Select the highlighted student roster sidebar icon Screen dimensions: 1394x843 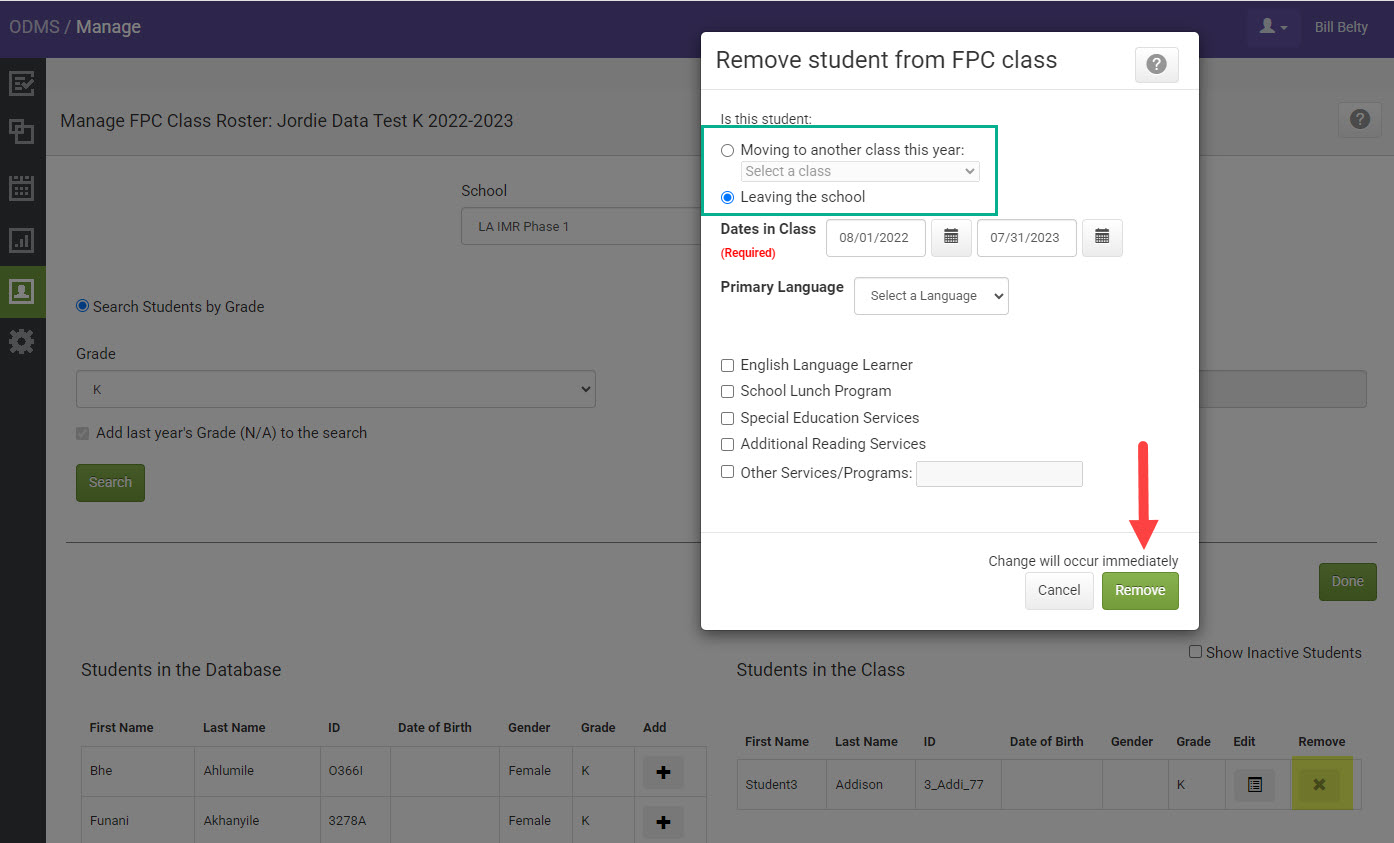tap(23, 292)
